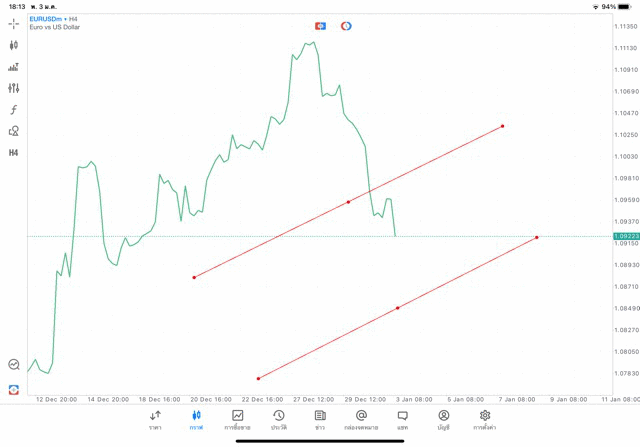Tap the one-click trading icon in the sidebar
The image size is (640, 447).
pos(14,389)
